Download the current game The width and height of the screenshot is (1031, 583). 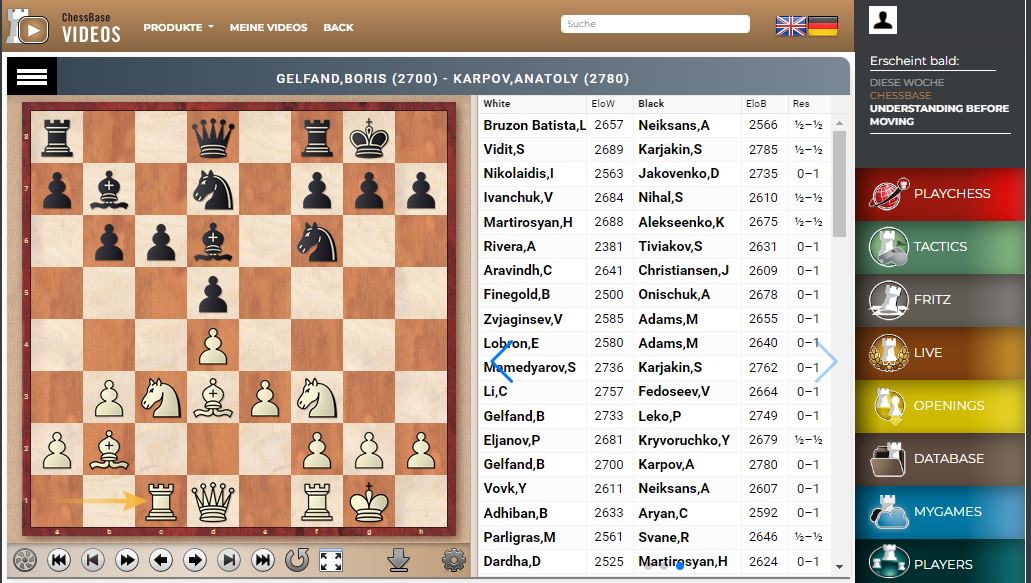399,562
